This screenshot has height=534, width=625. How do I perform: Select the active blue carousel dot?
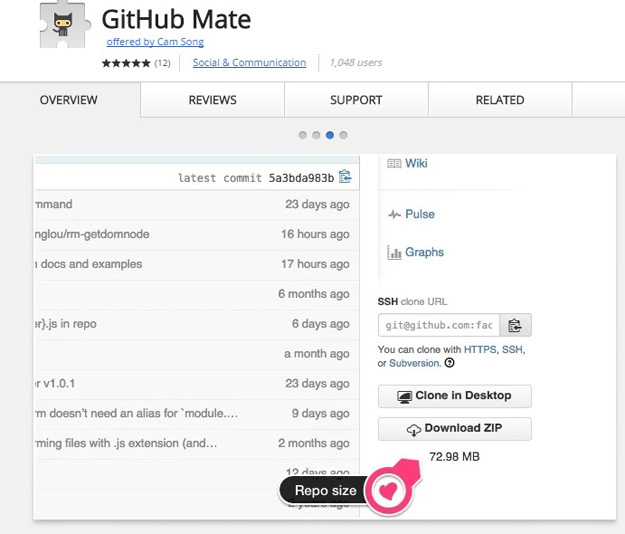point(330,135)
